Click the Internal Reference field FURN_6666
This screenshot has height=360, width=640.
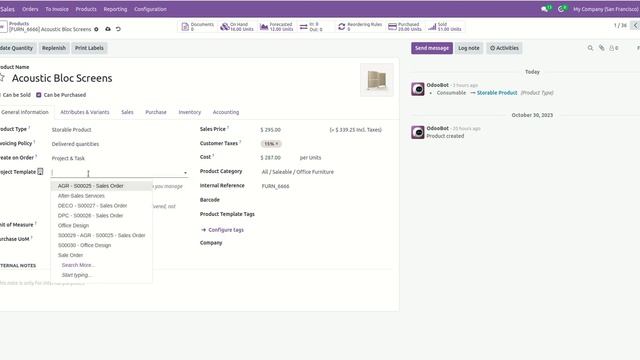(x=327, y=186)
